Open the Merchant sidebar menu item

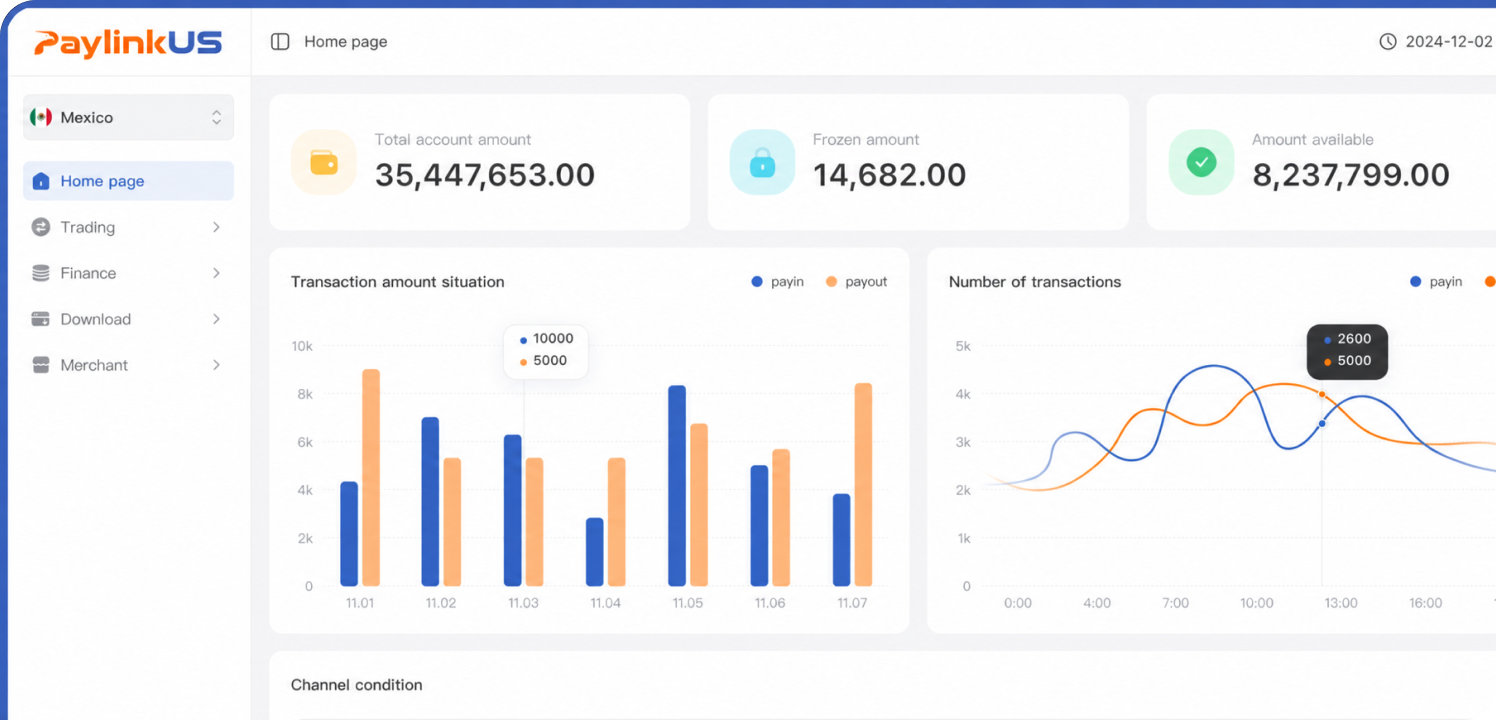pyautogui.click(x=128, y=365)
